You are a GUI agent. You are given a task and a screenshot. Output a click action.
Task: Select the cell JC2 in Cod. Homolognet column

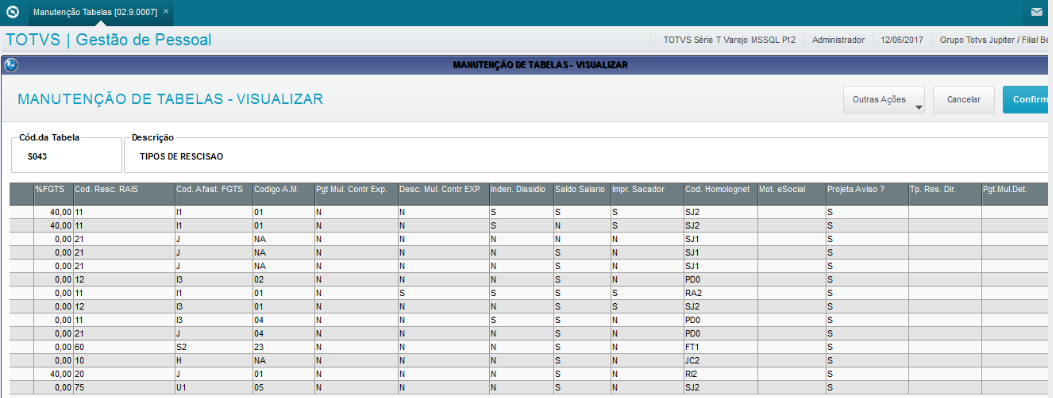click(x=721, y=360)
